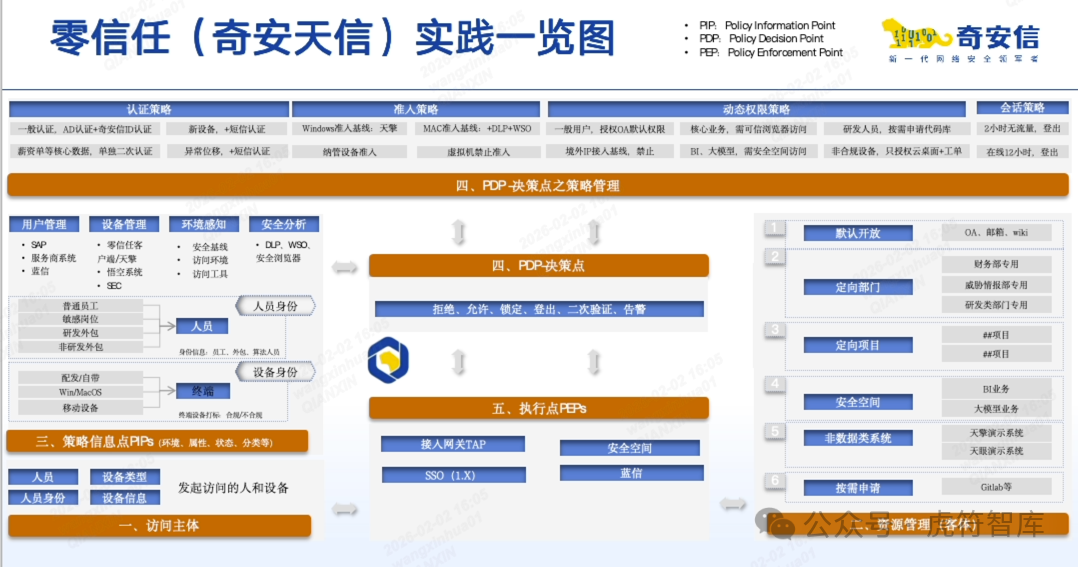Select the number 1 badge beside 默认开放
Screen dimensions: 1078x567
tap(775, 229)
